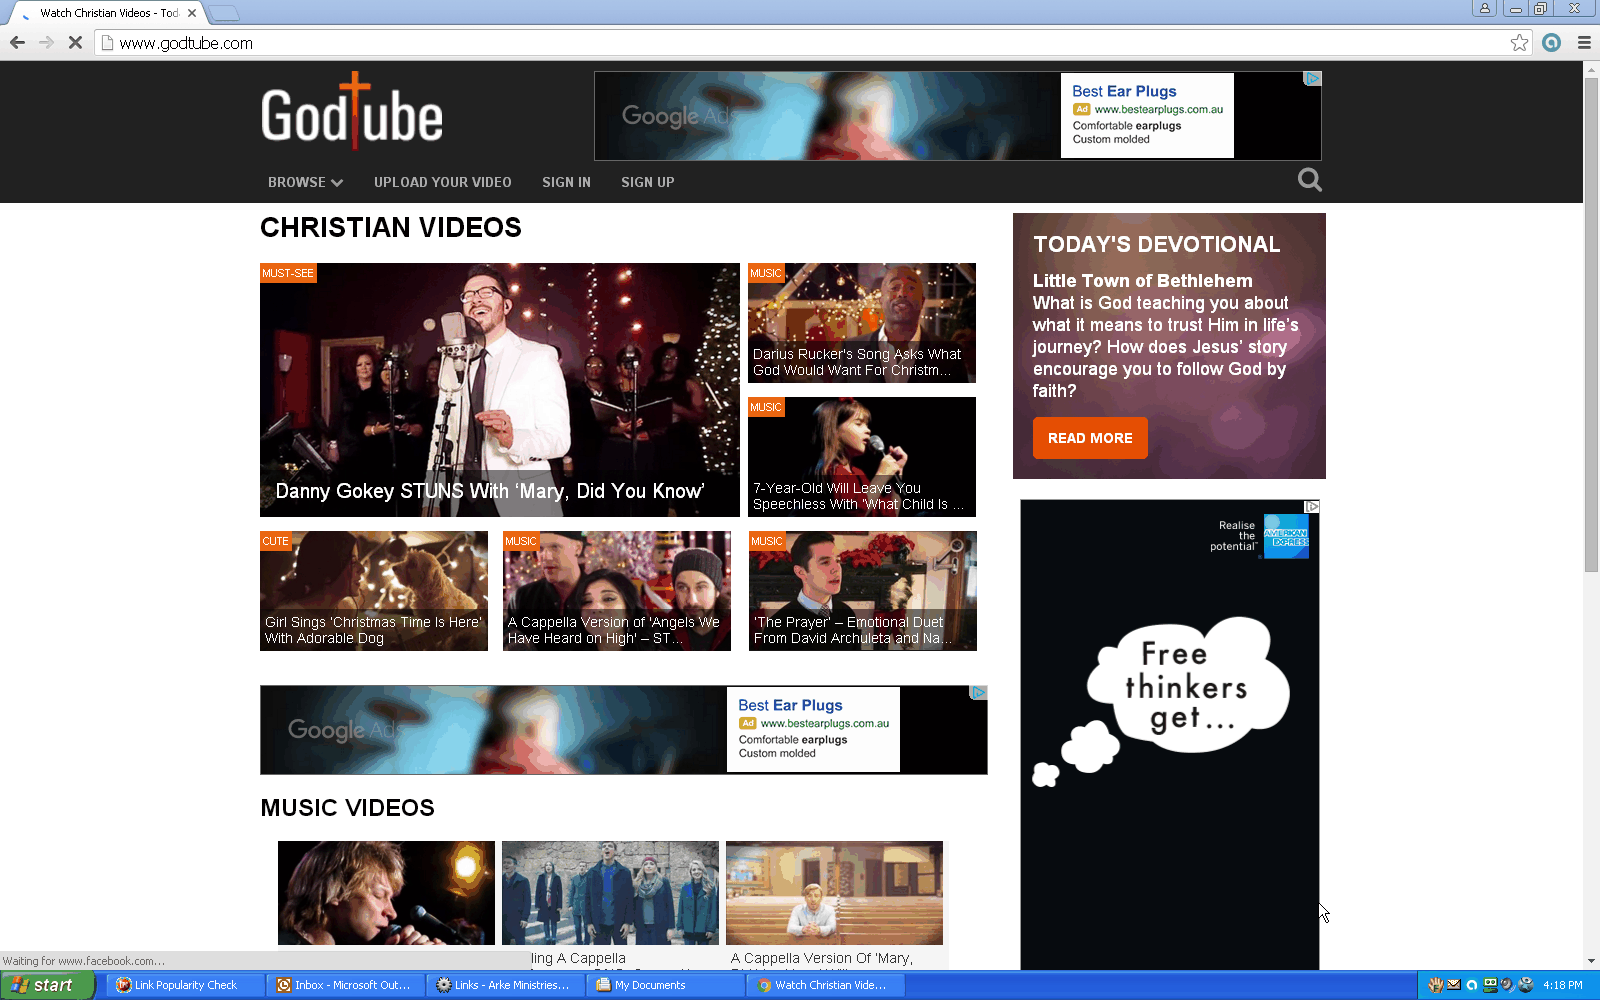Image resolution: width=1600 pixels, height=1000 pixels.
Task: Play Danny Gokey Mary Did You Know video
Action: point(500,390)
